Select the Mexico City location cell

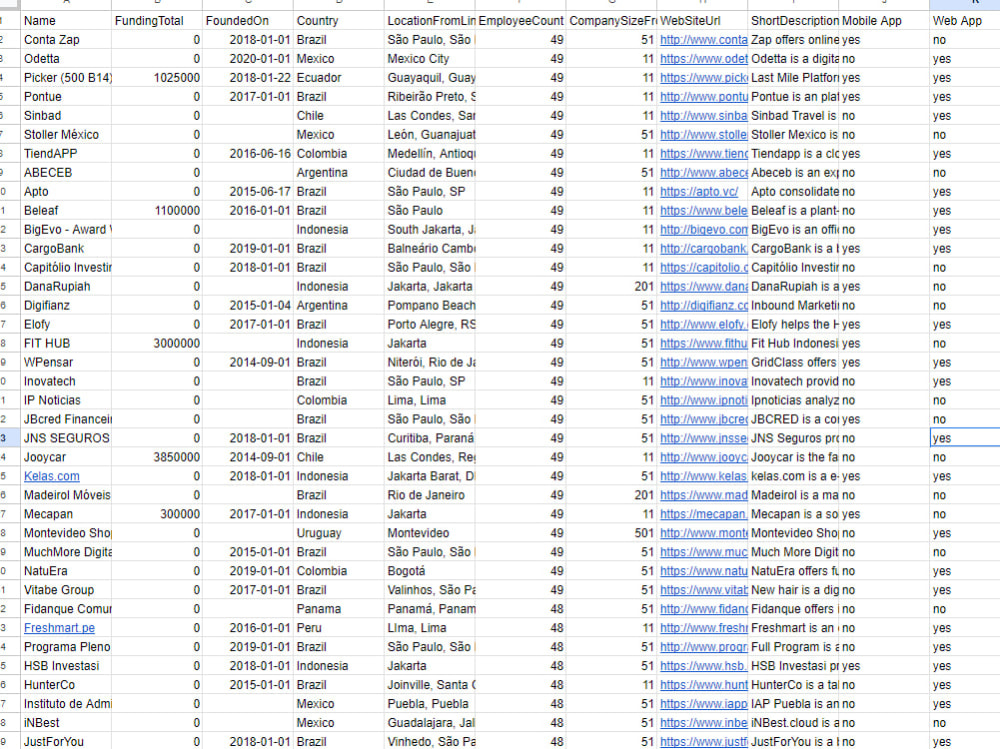coord(430,59)
